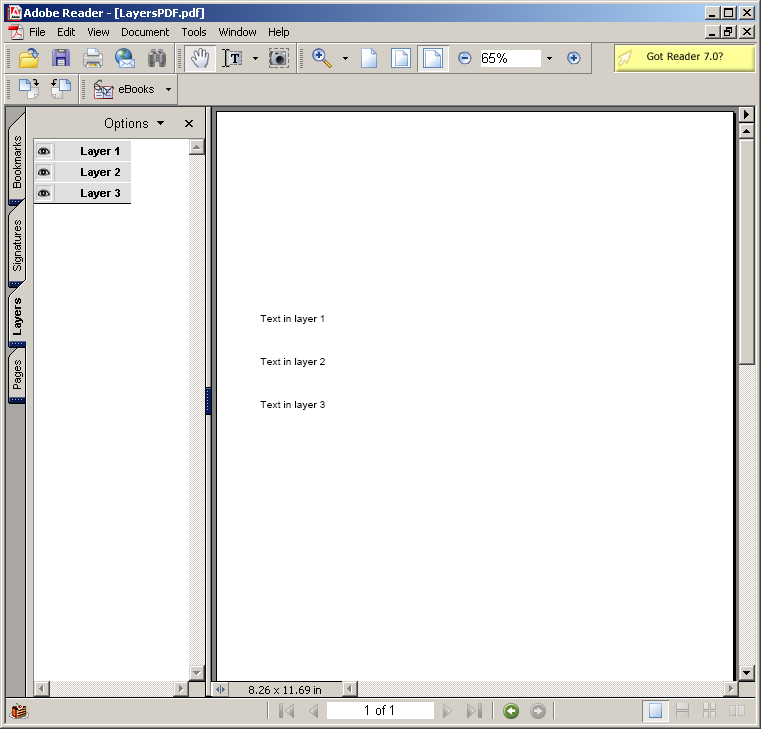Screen dimensions: 761x729
Task: Click the Layers tab
Action: [x=17, y=316]
